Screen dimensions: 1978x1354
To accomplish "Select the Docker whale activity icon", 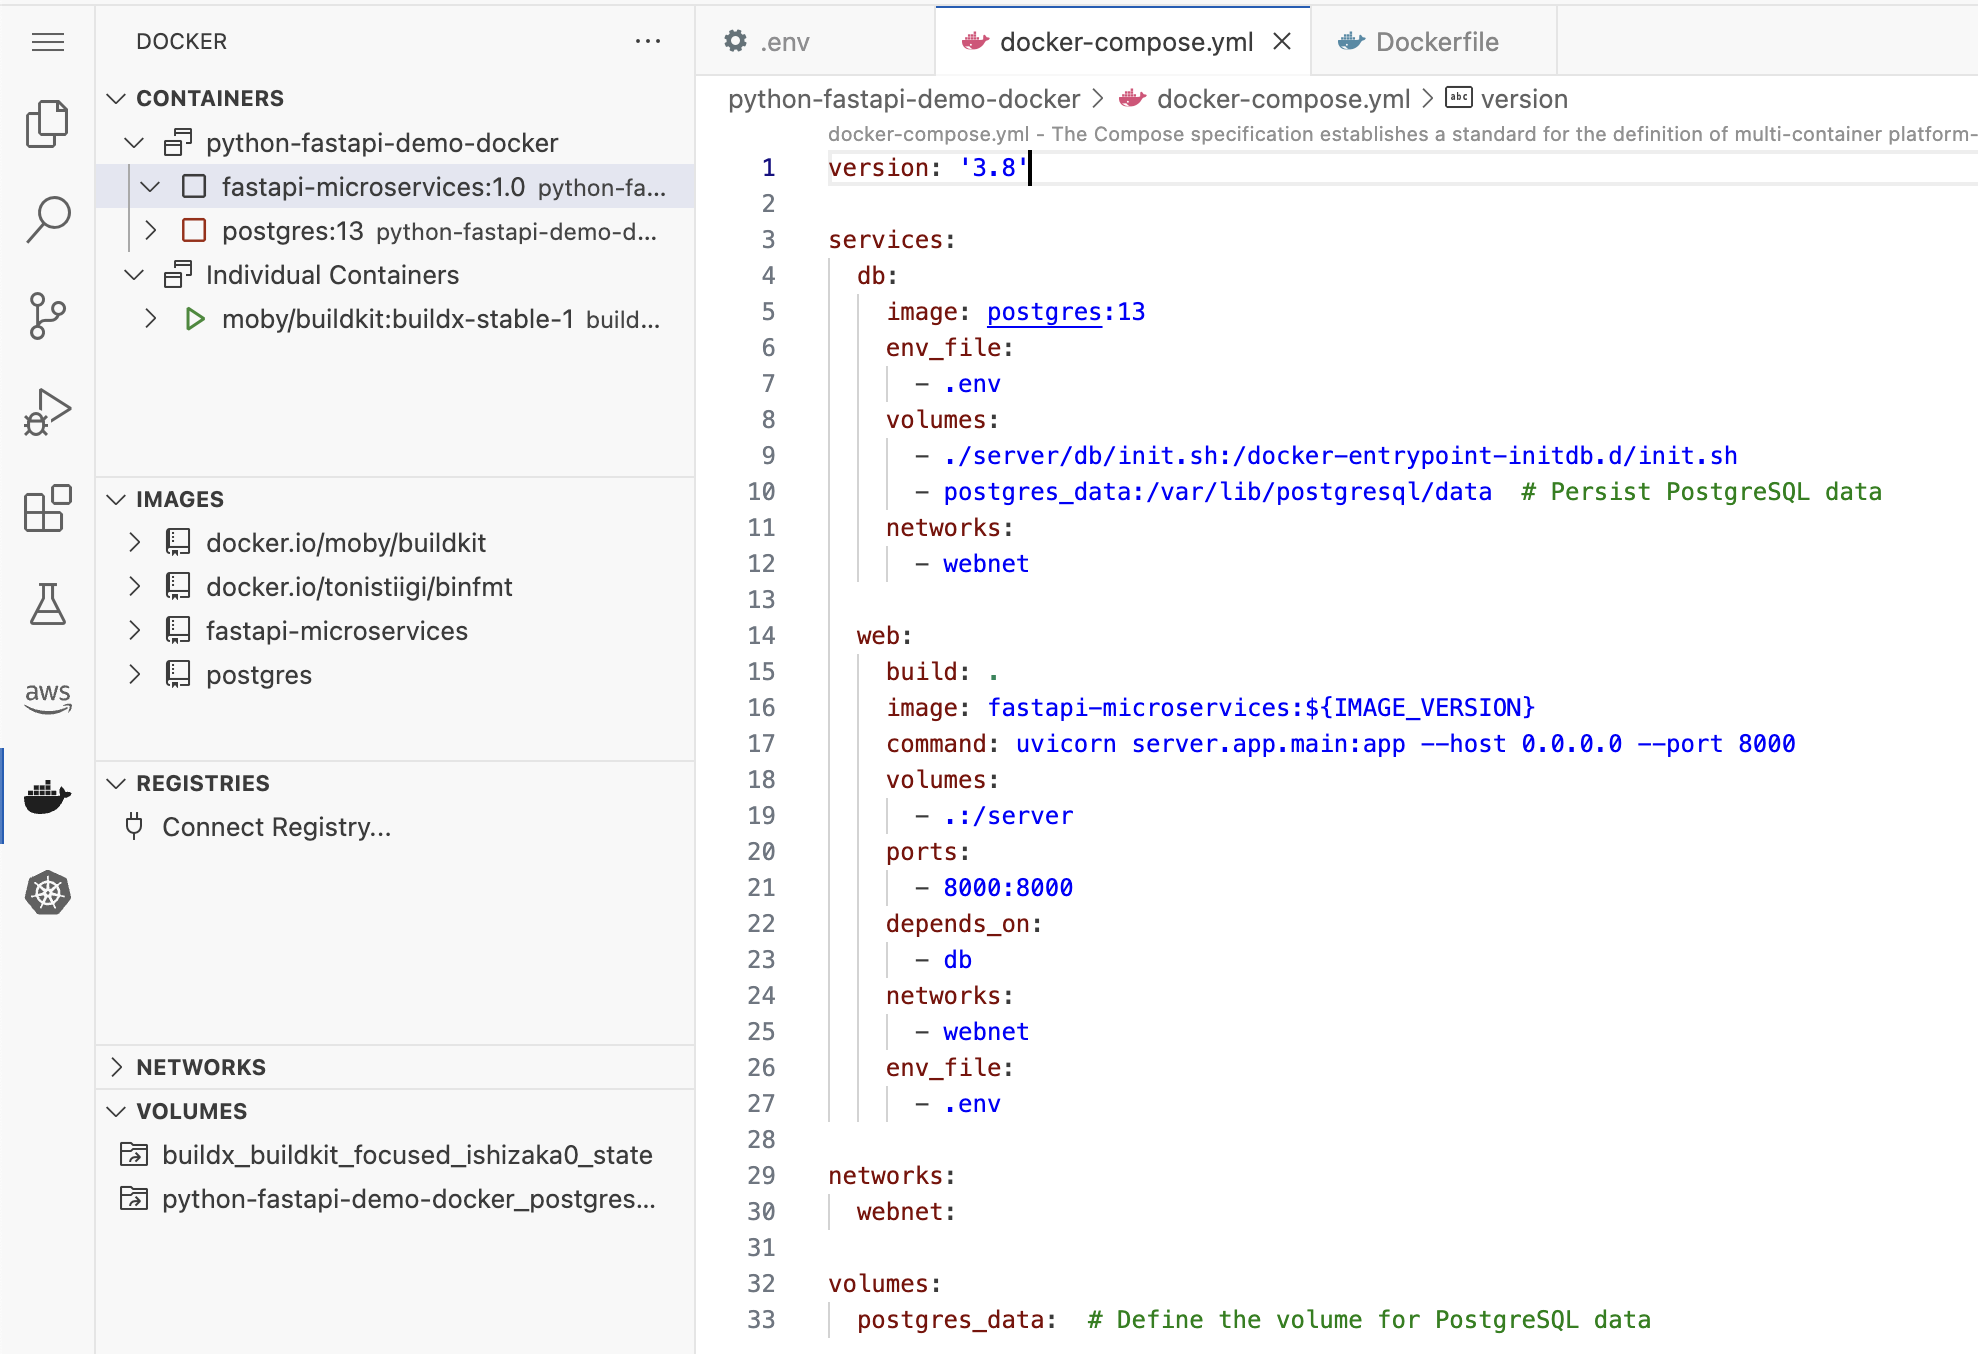I will click(x=47, y=796).
